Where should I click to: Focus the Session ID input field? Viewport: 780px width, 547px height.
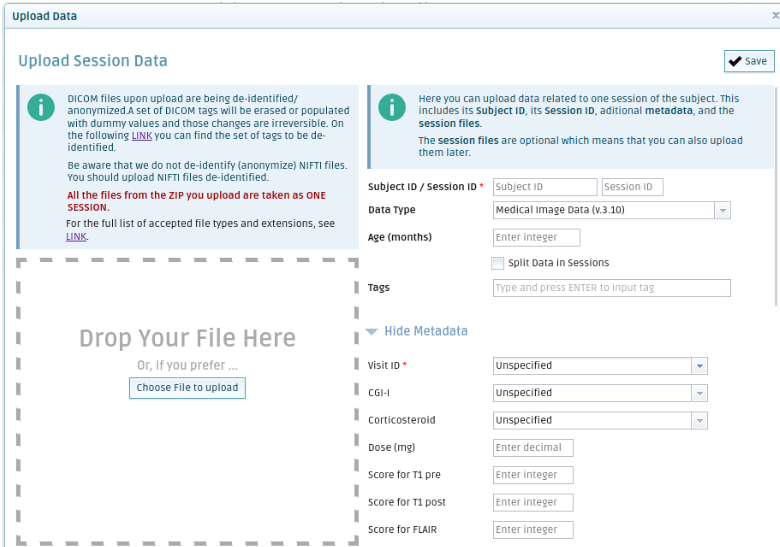click(x=632, y=187)
